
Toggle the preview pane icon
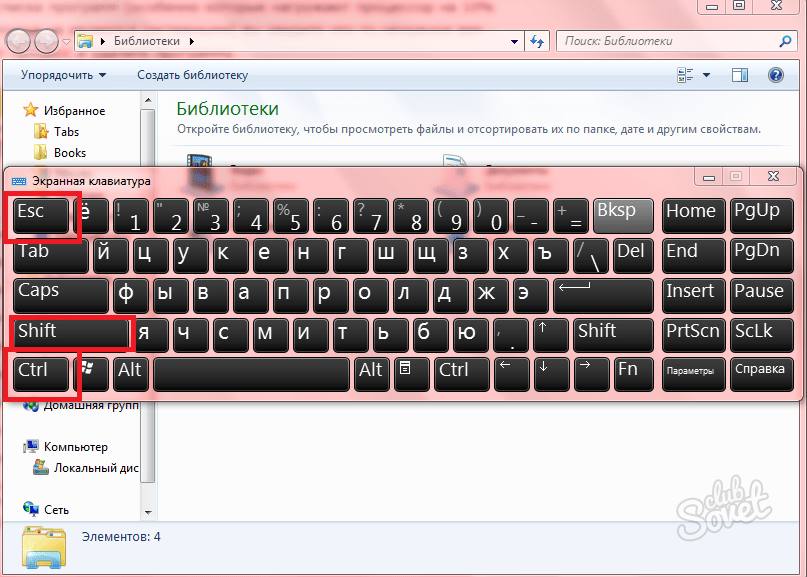point(740,75)
